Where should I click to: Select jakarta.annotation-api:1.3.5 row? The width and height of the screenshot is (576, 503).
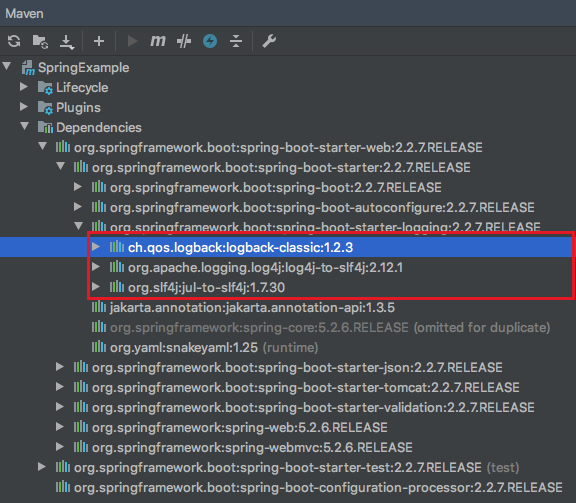tap(288, 307)
